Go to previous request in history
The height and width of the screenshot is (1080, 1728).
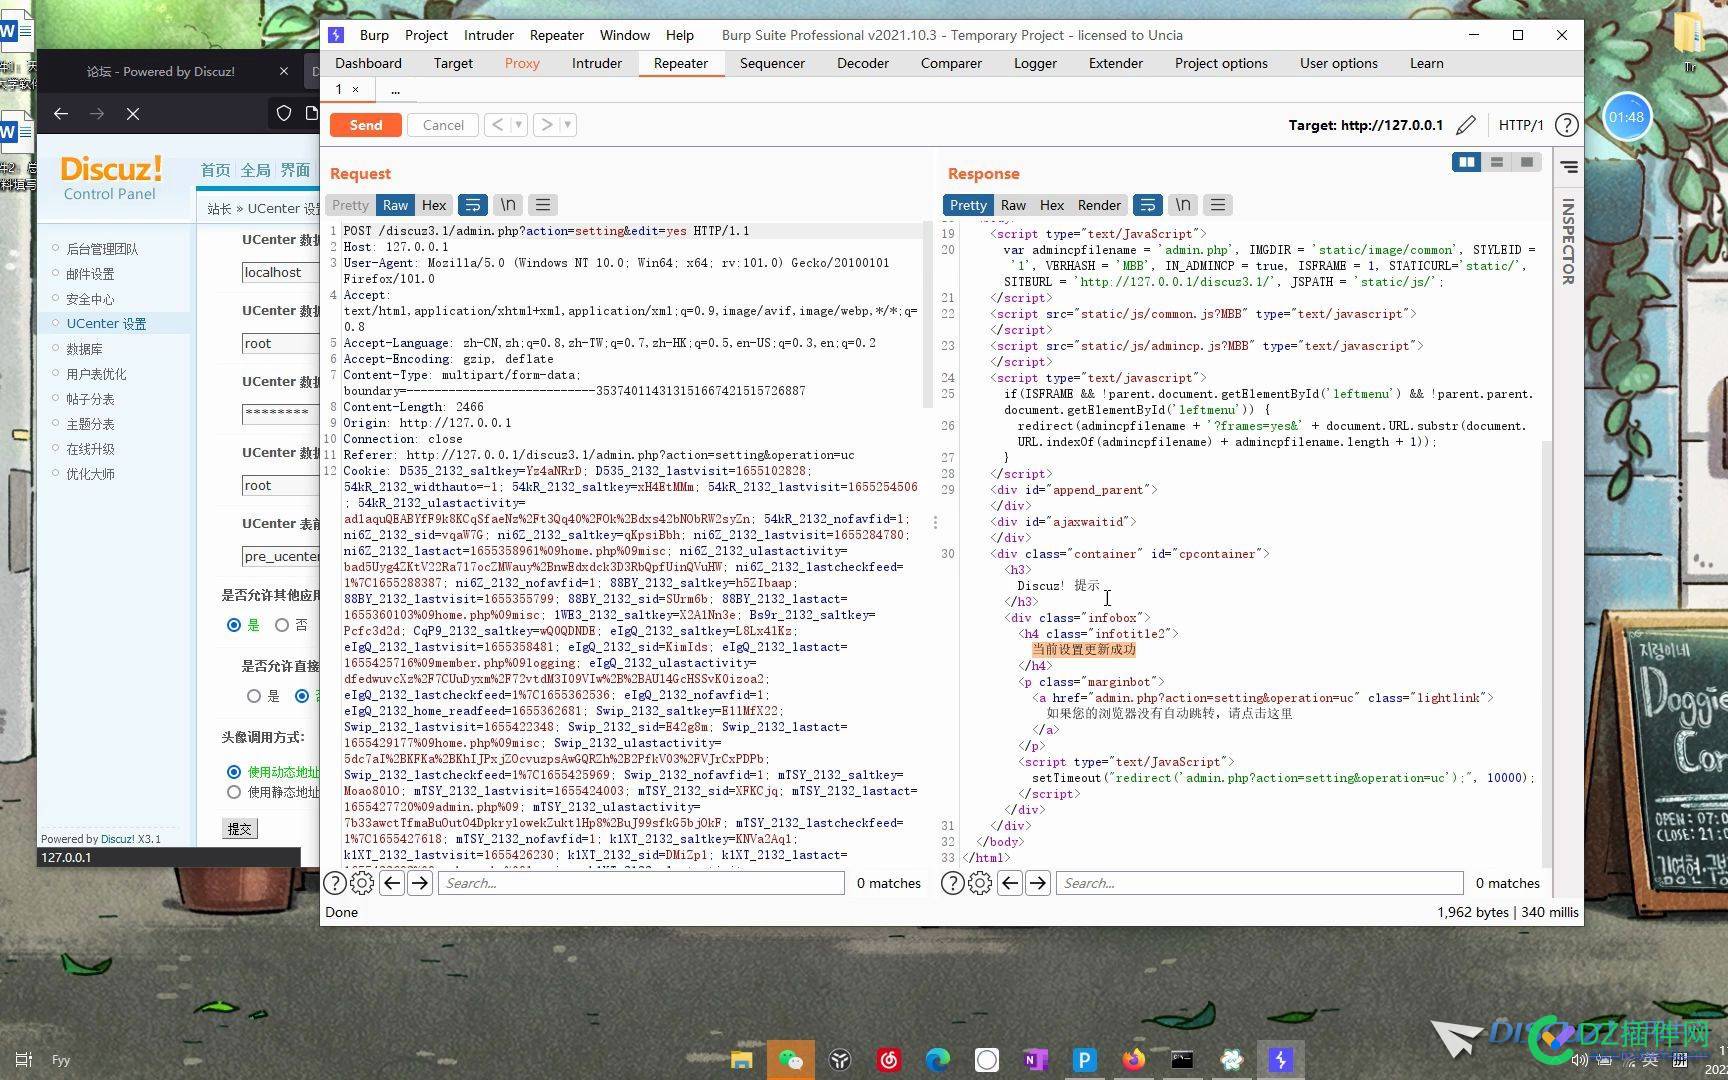[498, 125]
